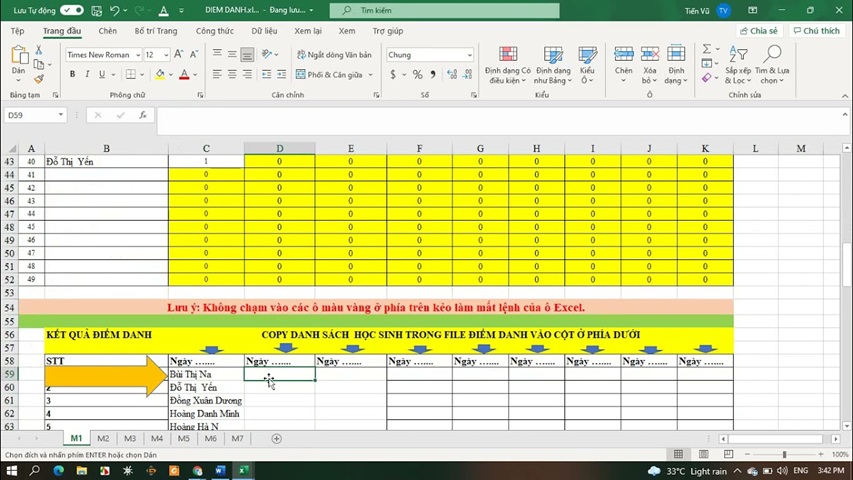This screenshot has height=480, width=853.
Task: Toggle the Lưu Tự động autosave switch
Action: (x=71, y=10)
